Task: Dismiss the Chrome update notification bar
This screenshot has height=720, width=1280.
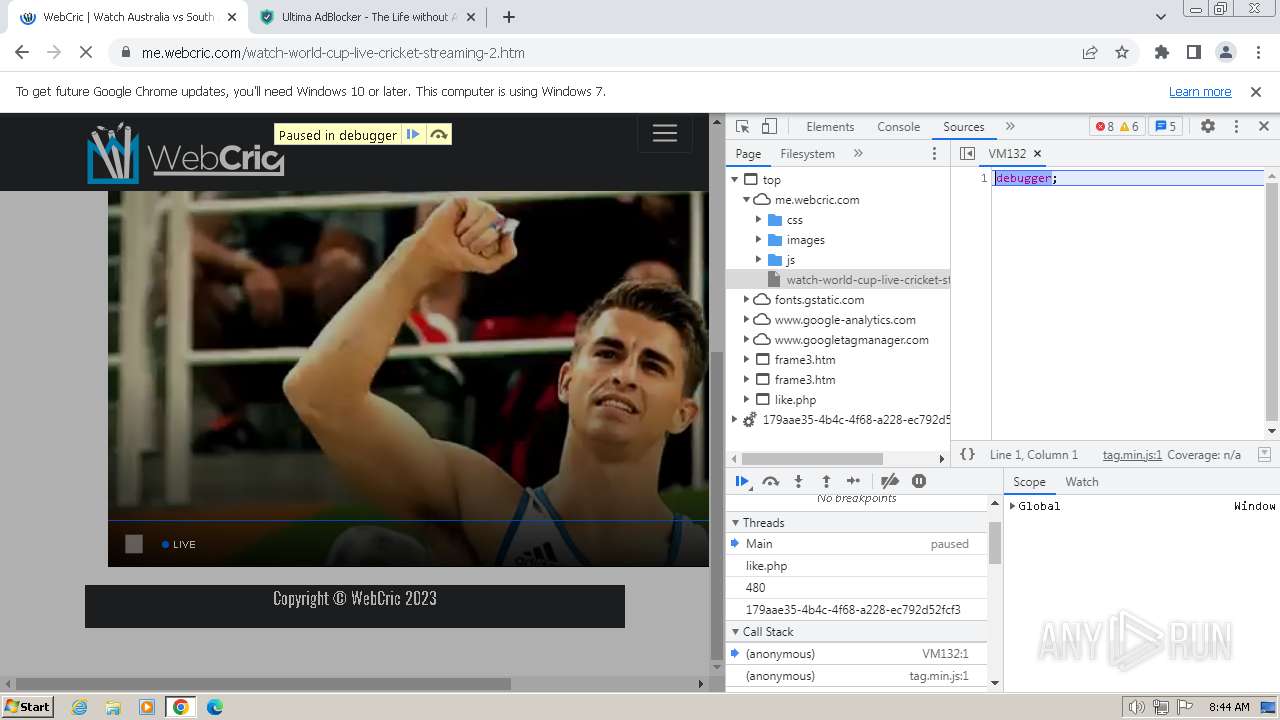Action: 1256,92
